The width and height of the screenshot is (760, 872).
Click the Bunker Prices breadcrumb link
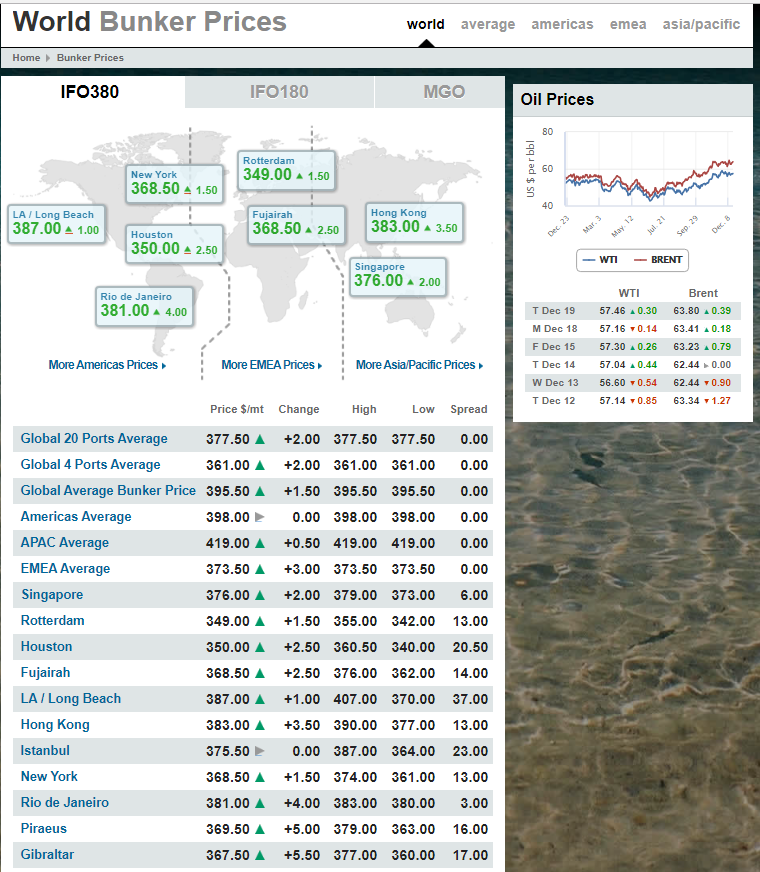pos(90,58)
